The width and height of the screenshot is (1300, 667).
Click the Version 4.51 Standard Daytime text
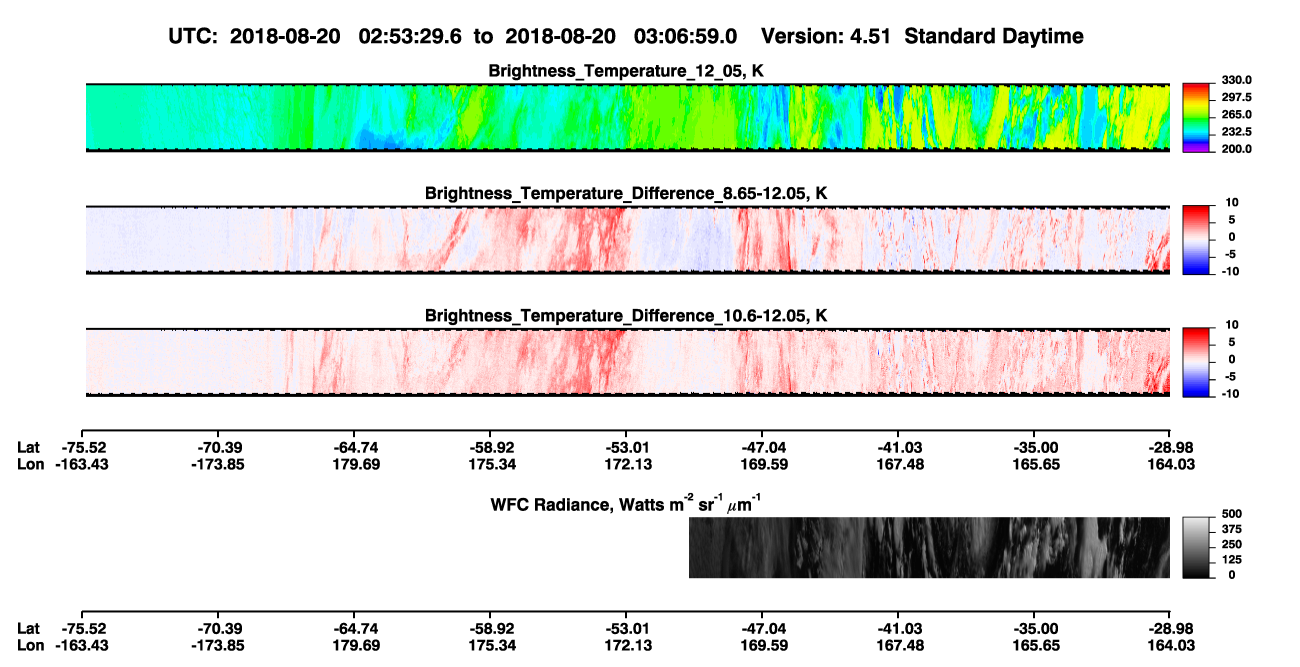922,36
